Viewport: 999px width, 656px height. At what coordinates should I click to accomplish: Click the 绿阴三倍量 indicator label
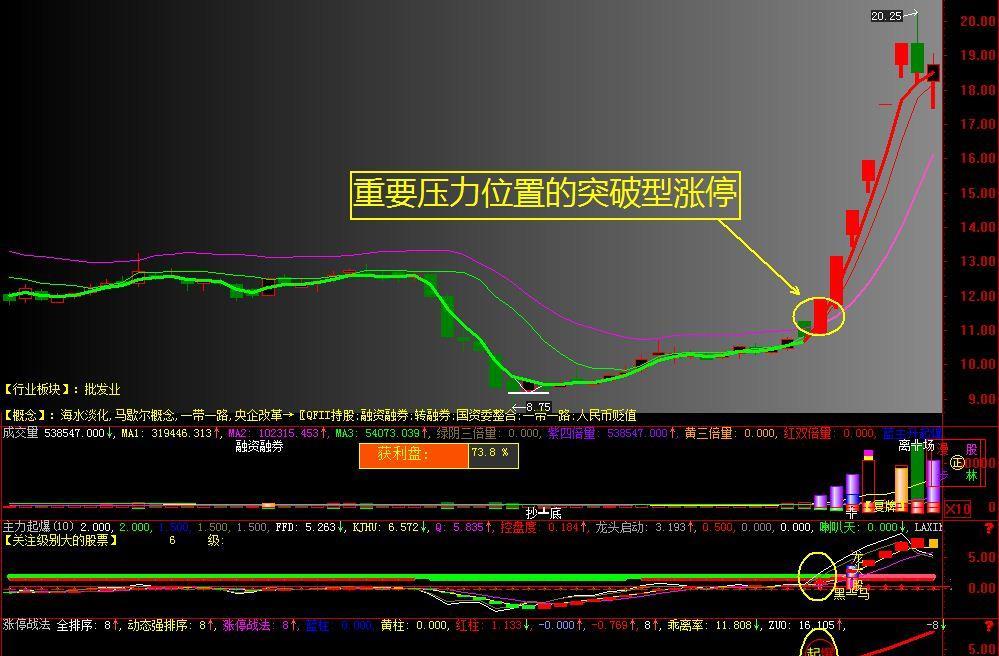(x=466, y=433)
